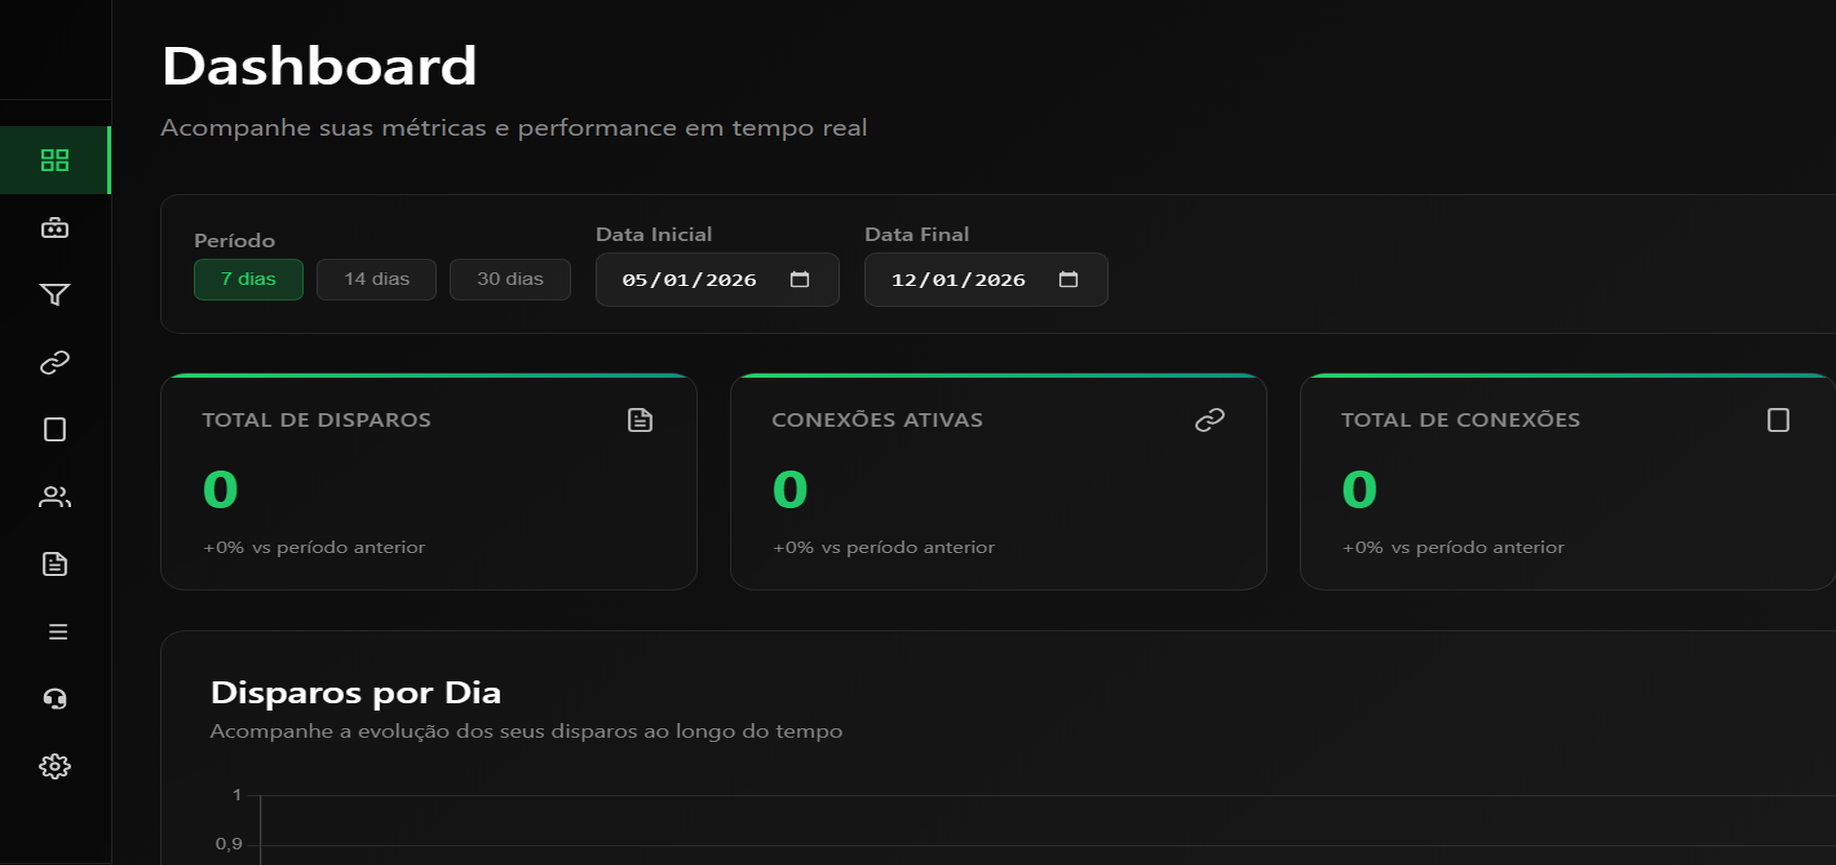Click the 0 value under Total de Conexões
Screen dimensions: 1836x865
pos(1359,489)
